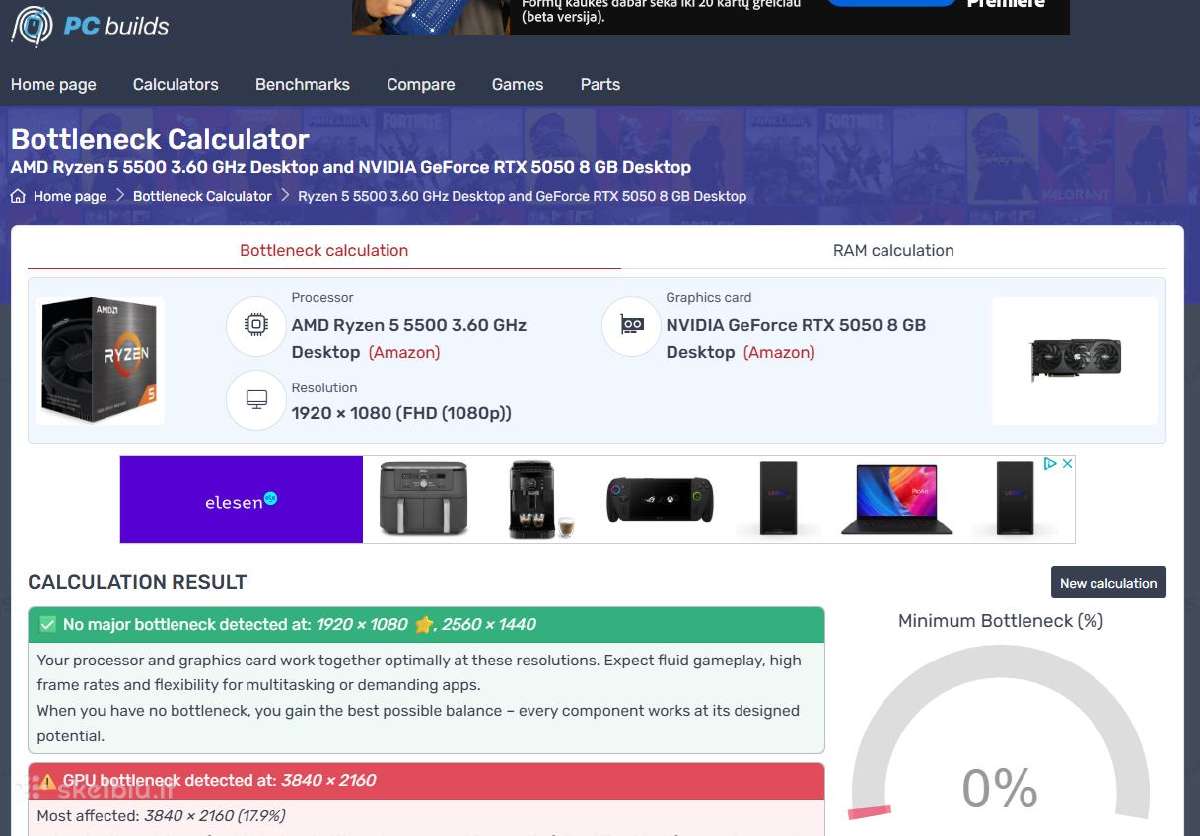
Task: Close the ad with the X icon
Action: tap(1067, 464)
